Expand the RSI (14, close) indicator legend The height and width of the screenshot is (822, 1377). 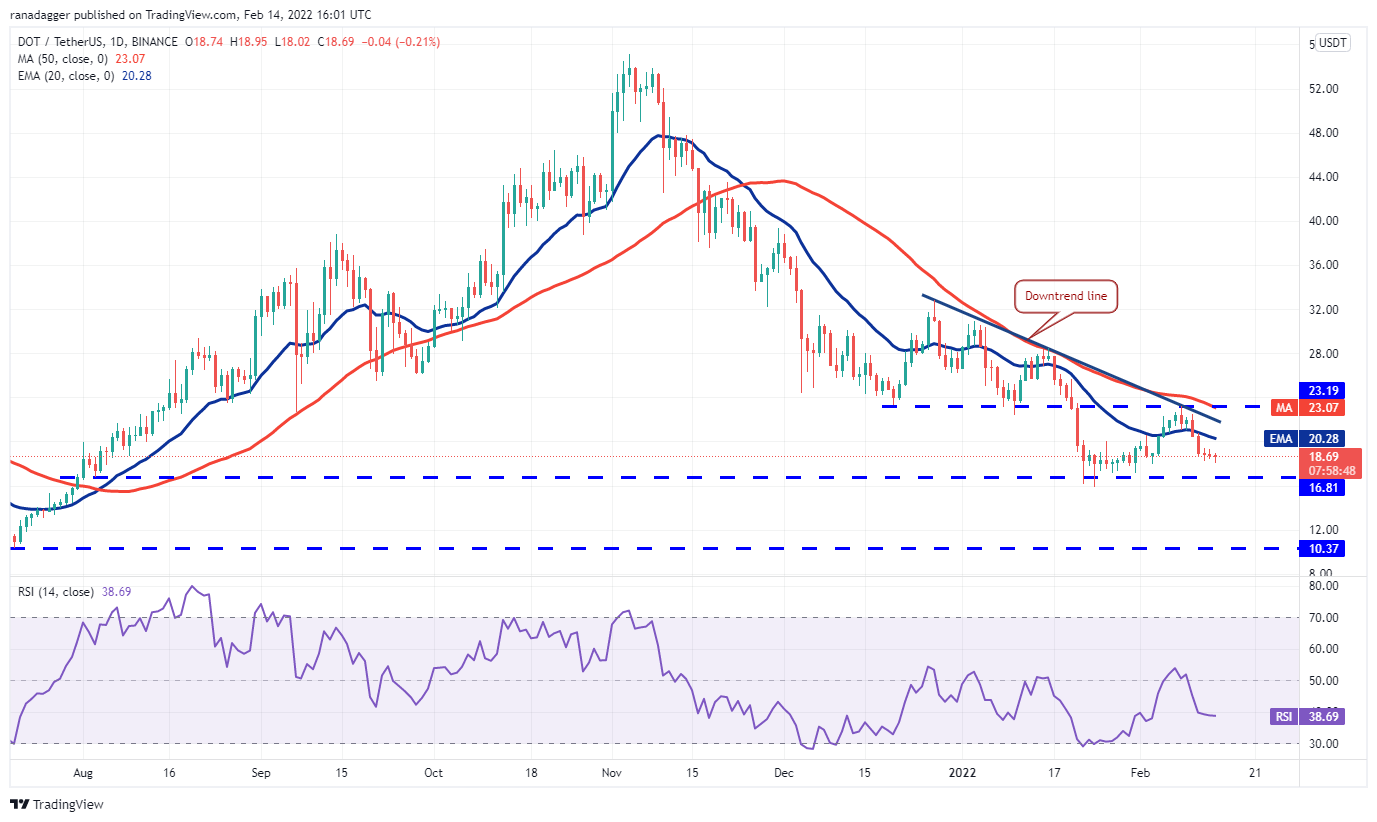pyautogui.click(x=56, y=592)
